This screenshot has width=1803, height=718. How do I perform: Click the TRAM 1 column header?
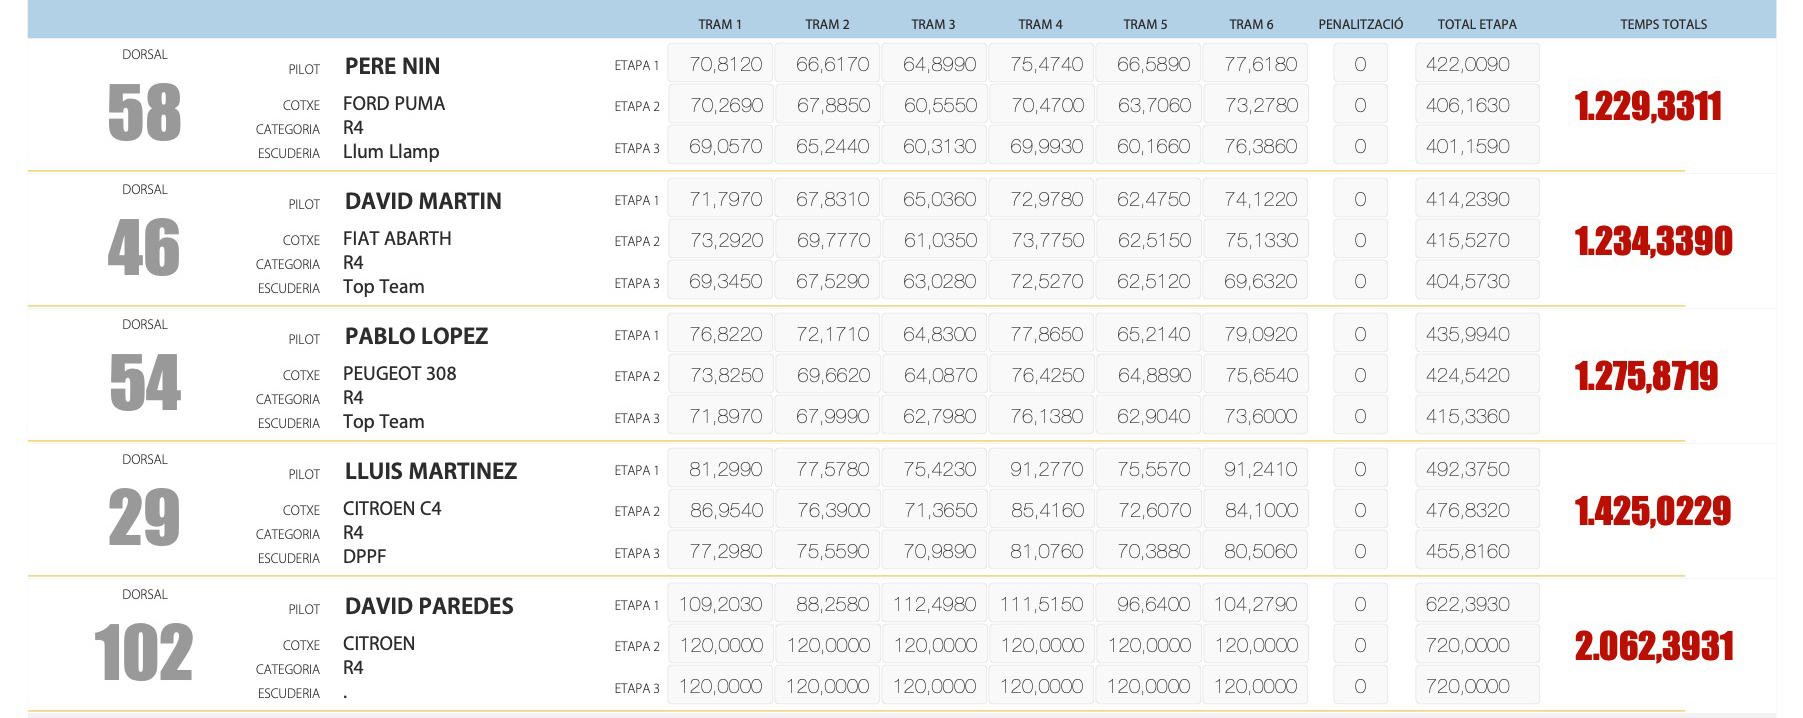[x=719, y=24]
